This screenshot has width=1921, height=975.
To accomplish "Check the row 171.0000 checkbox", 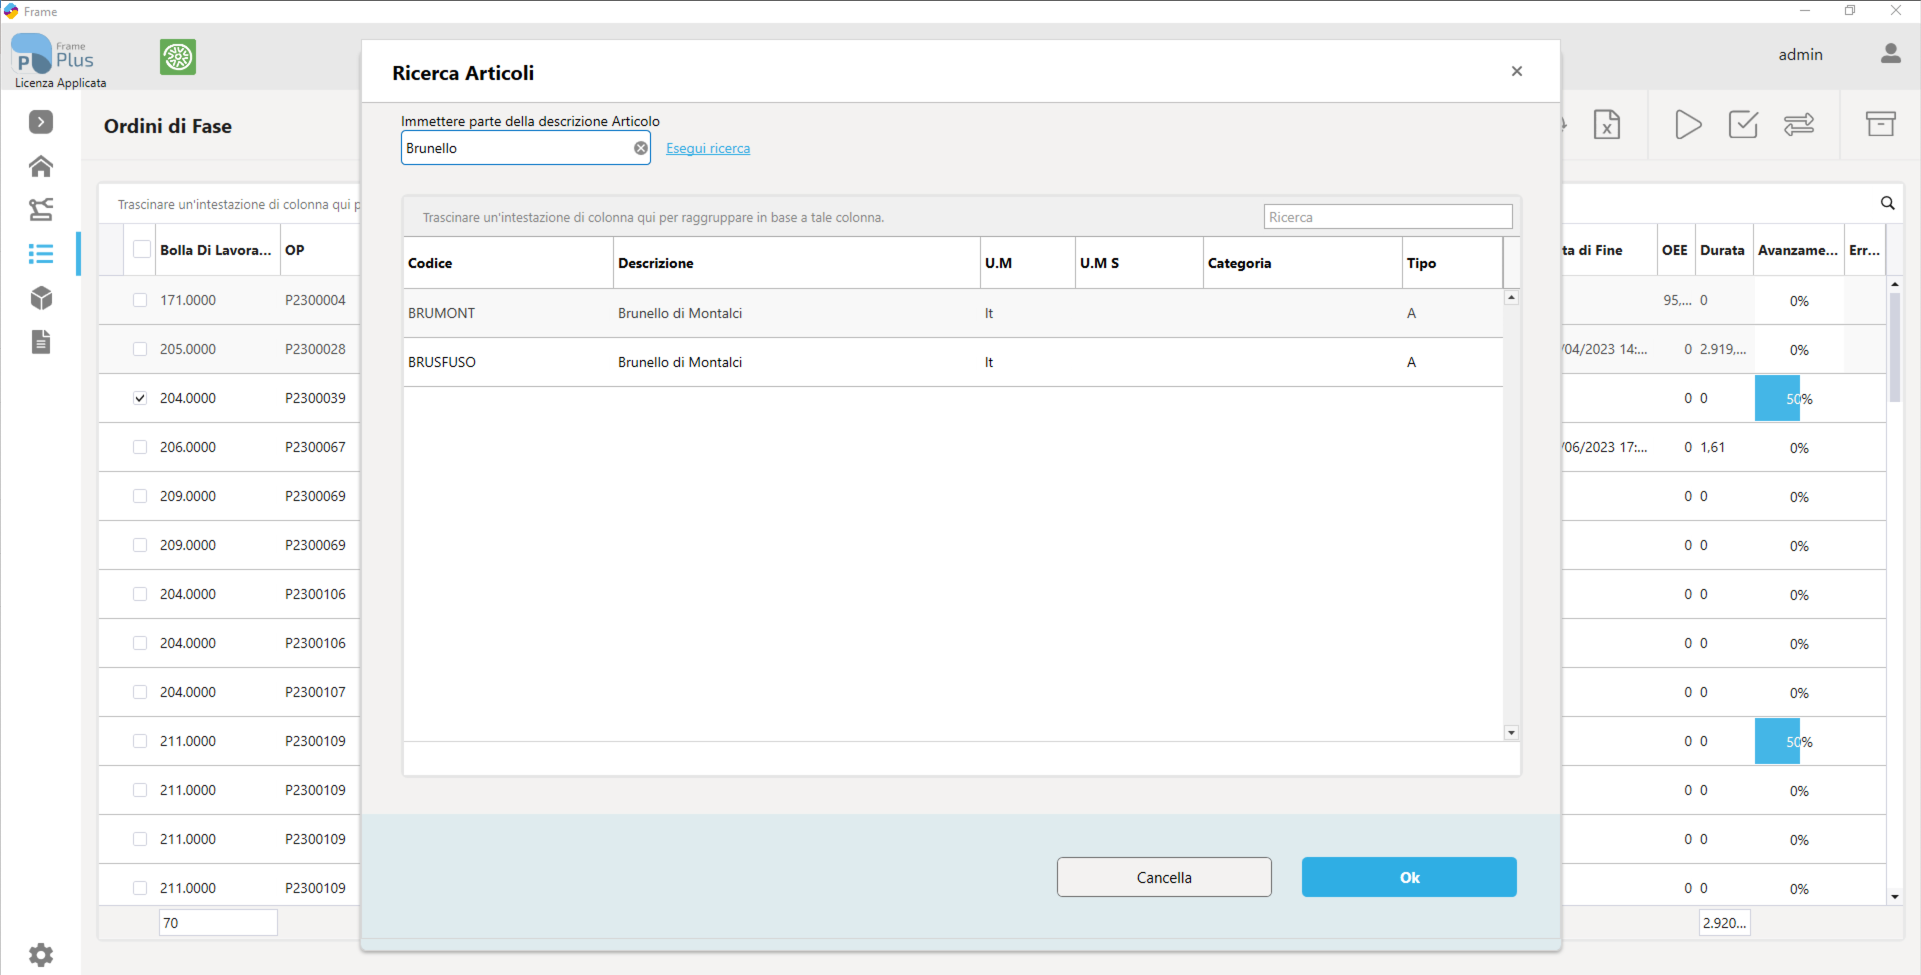I will tap(140, 300).
